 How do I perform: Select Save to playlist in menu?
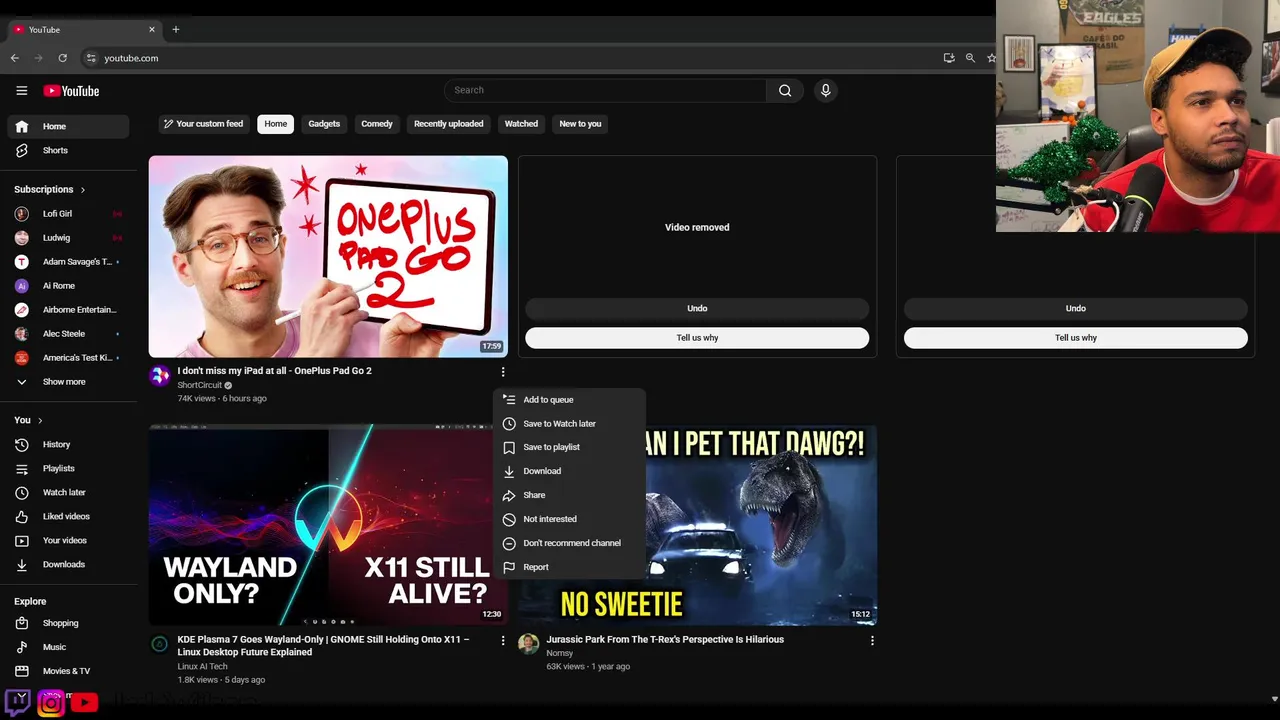(569, 447)
